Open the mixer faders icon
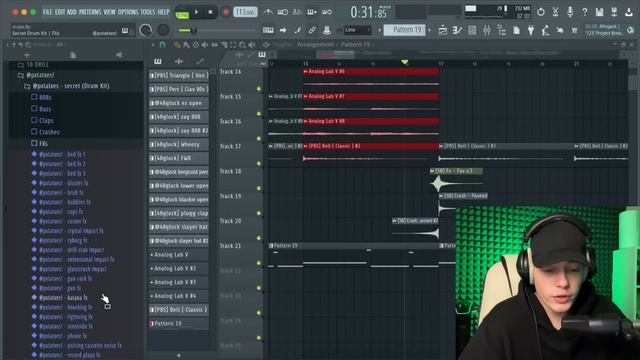The width and height of the screenshot is (640, 360). pyautogui.click(x=487, y=30)
